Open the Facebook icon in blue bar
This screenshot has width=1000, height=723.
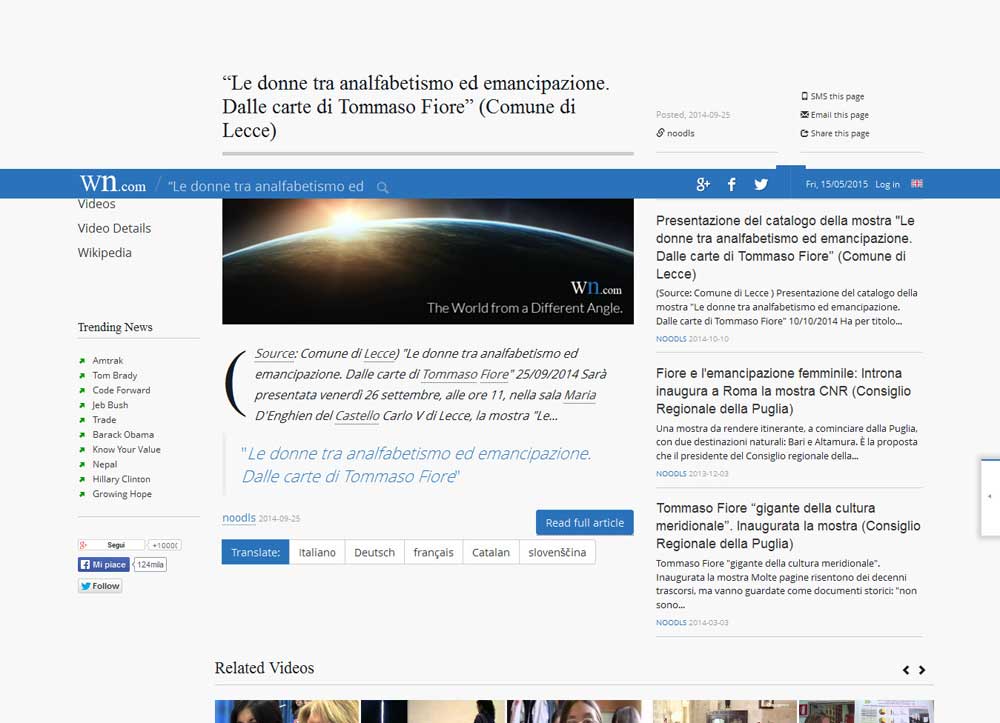click(x=732, y=185)
